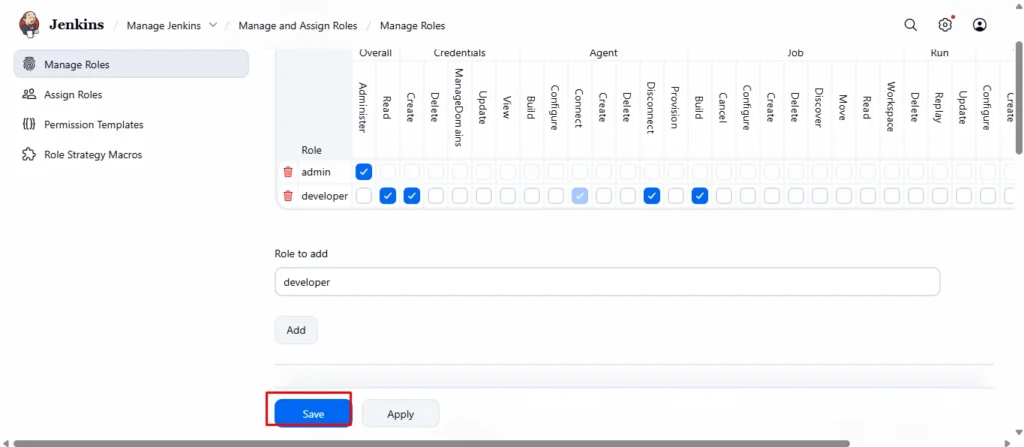Image resolution: width=1024 pixels, height=447 pixels.
Task: Uncheck Disconnect for the developer role
Action: 652,196
